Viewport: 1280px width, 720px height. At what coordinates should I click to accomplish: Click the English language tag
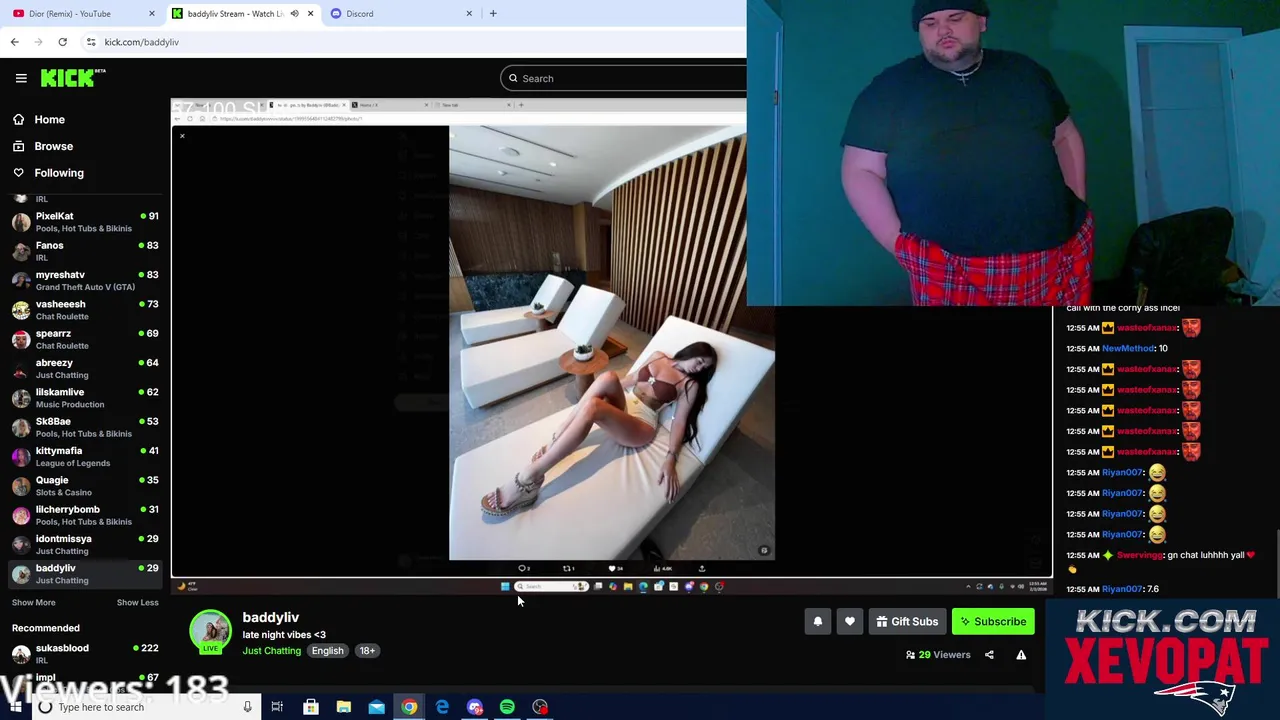[327, 651]
